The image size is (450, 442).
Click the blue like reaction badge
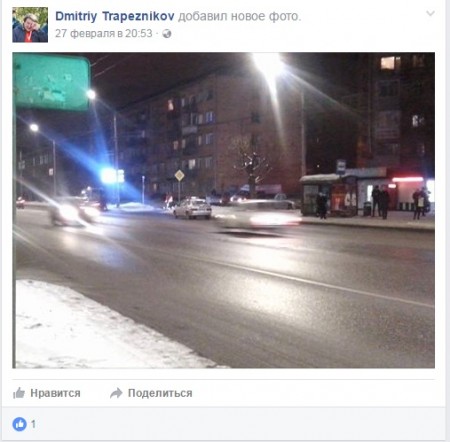coord(20,424)
